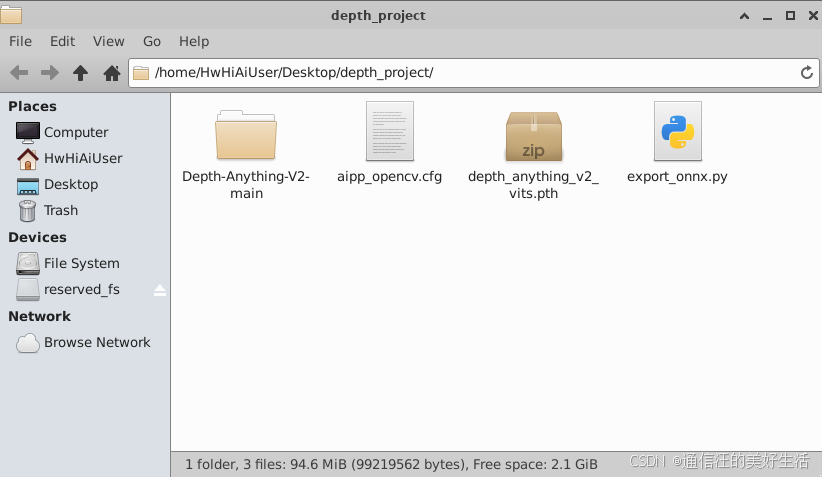The width and height of the screenshot is (822, 477).
Task: Go forward with the right arrow button
Action: [50, 73]
